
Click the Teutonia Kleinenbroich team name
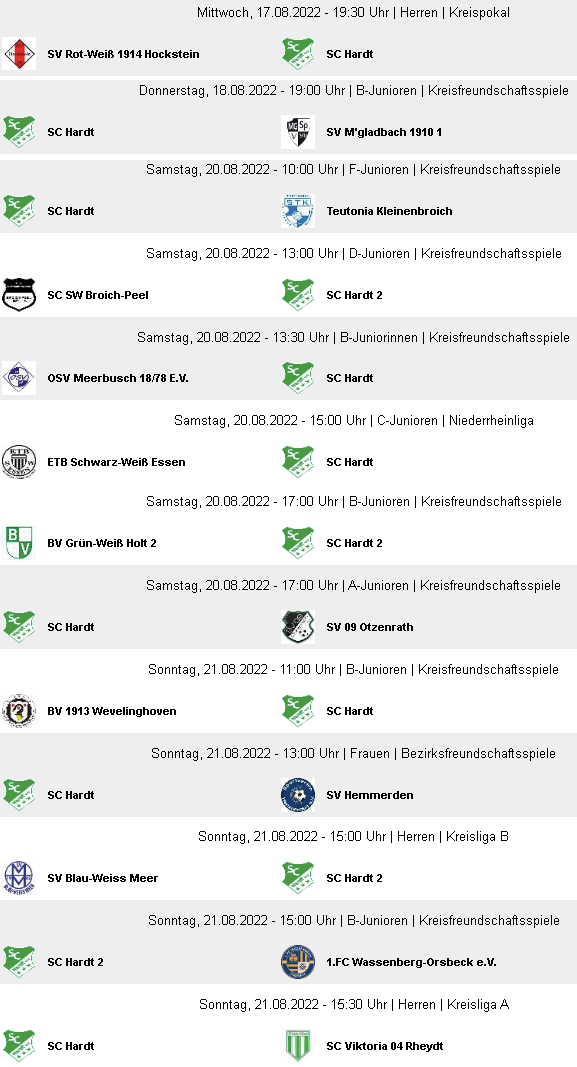(x=389, y=211)
